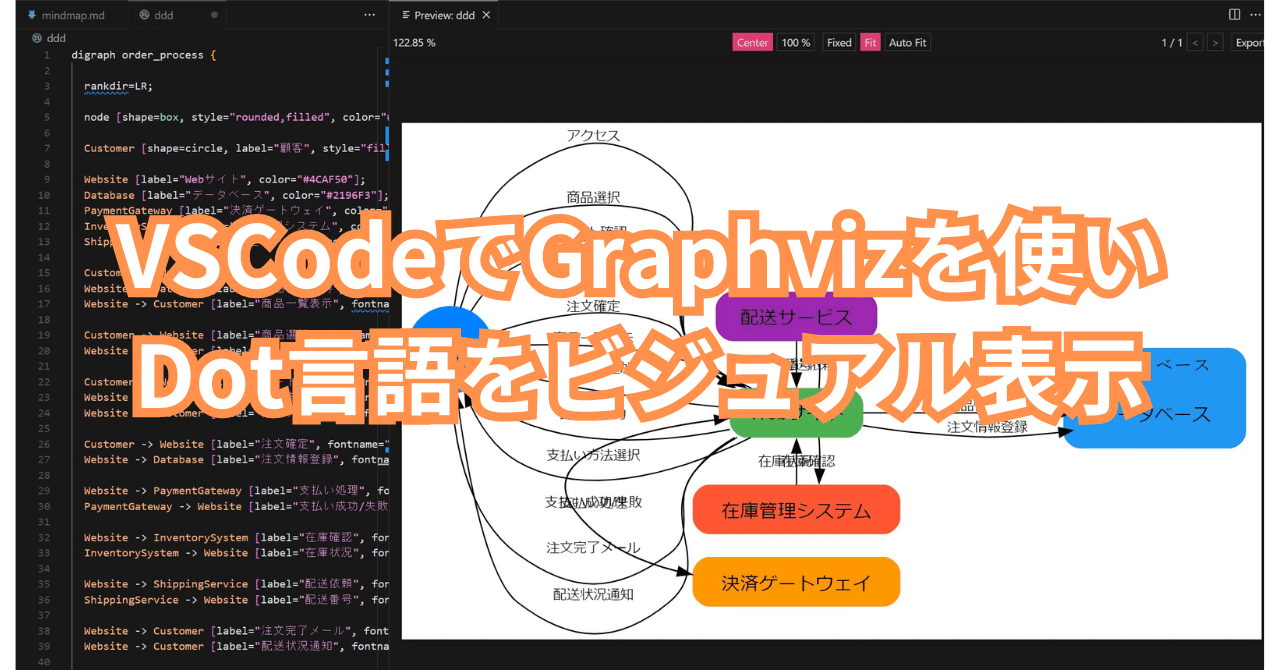Viewport: 1280px width, 670px height.
Task: Select the ddd editor tab
Action: click(x=165, y=14)
